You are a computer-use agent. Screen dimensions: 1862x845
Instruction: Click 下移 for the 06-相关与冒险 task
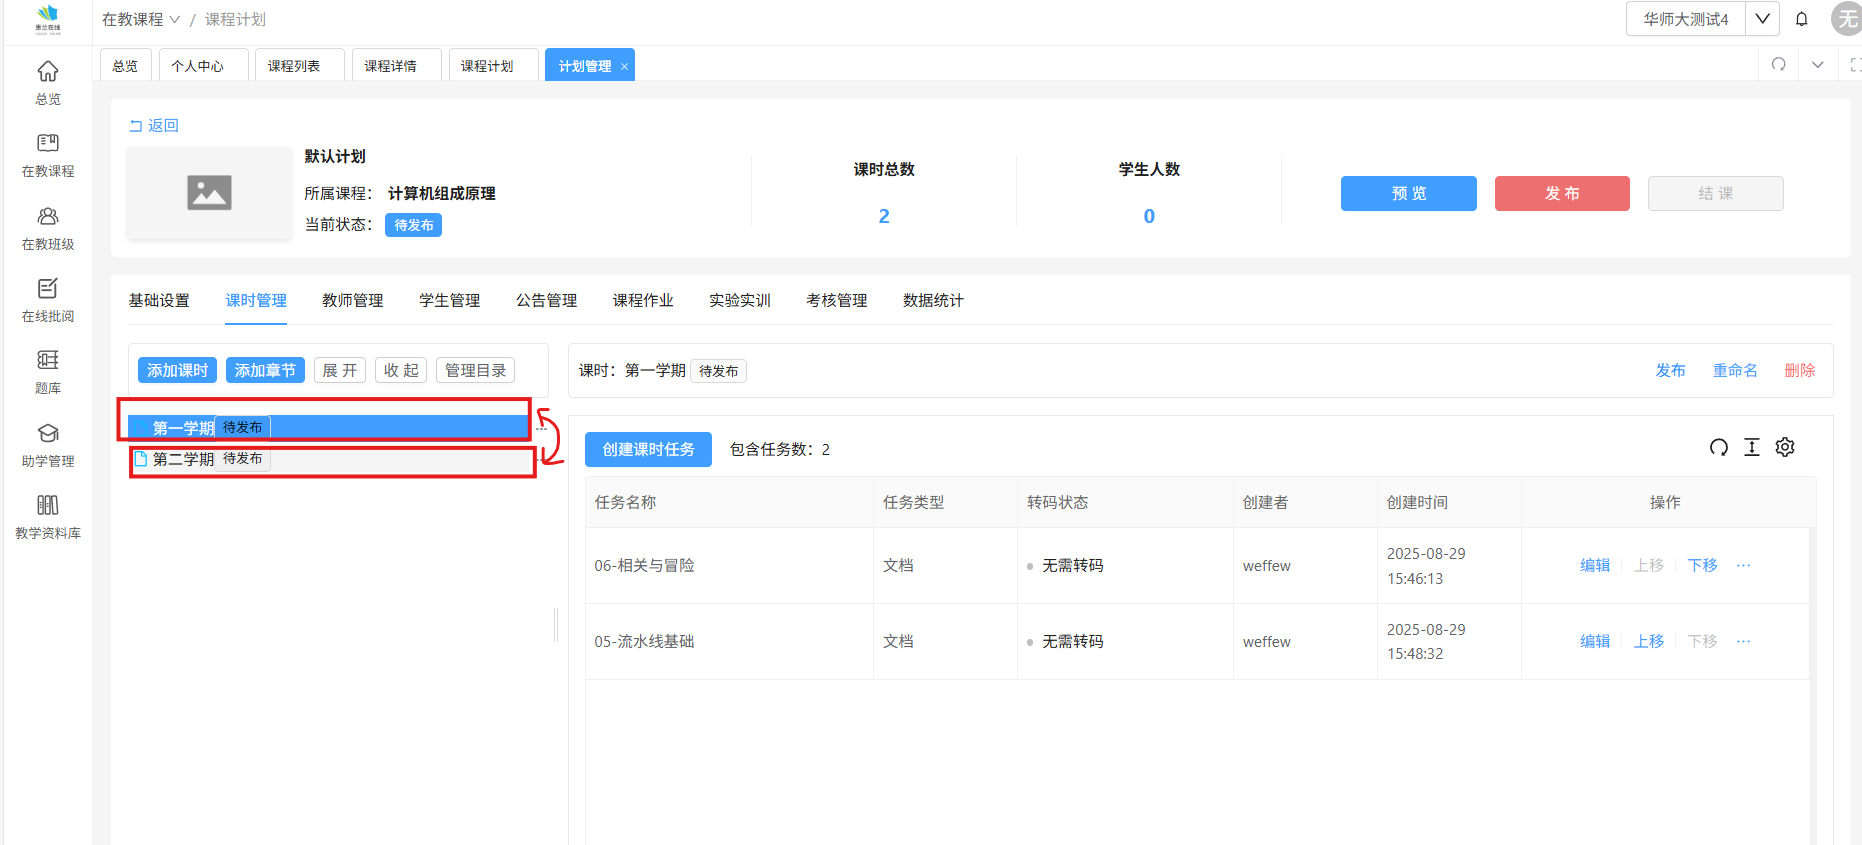tap(1702, 565)
